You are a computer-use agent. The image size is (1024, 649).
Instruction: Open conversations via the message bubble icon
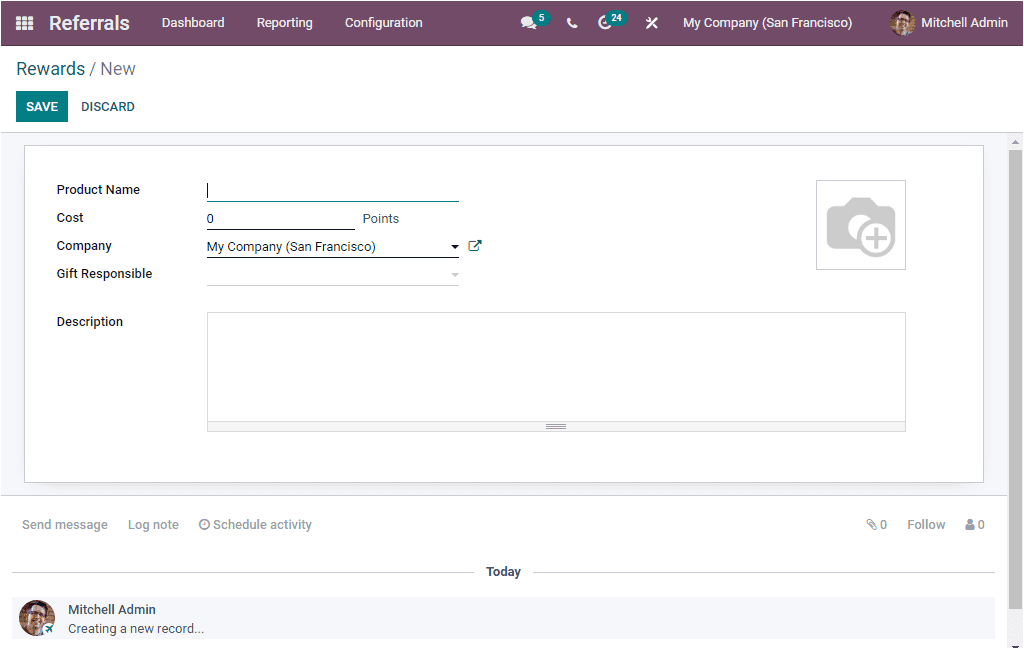528,22
